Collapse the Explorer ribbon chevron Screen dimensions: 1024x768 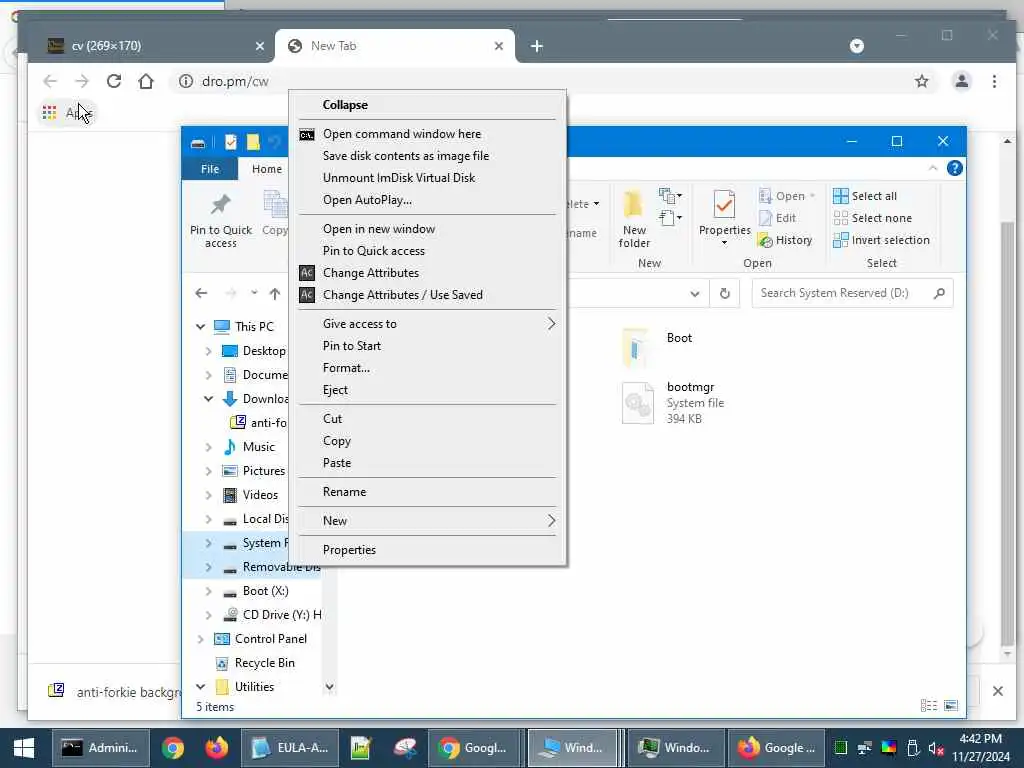[933, 168]
